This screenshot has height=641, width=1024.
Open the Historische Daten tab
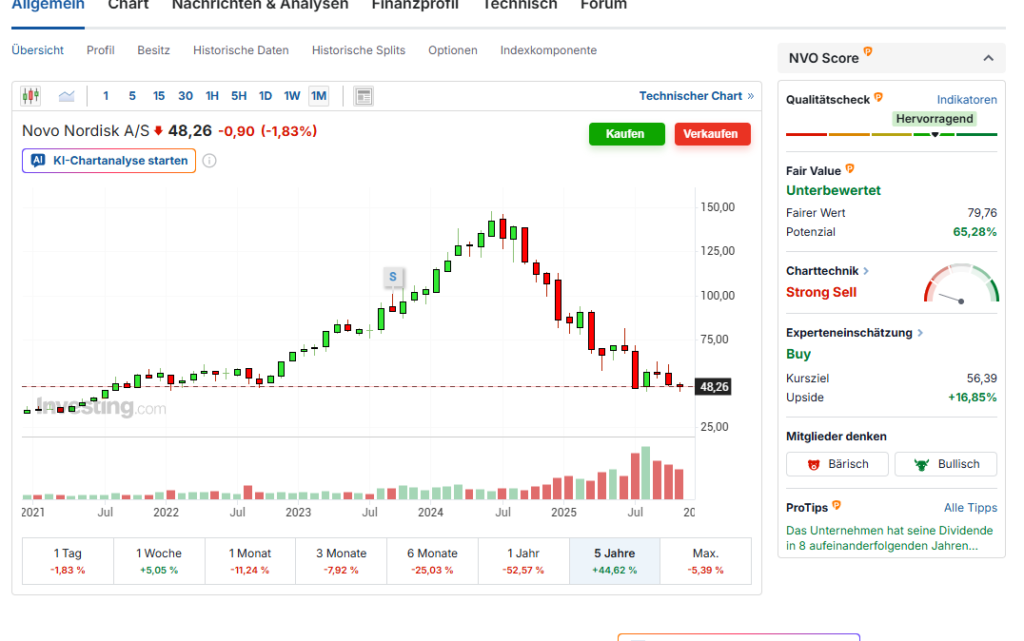click(241, 50)
